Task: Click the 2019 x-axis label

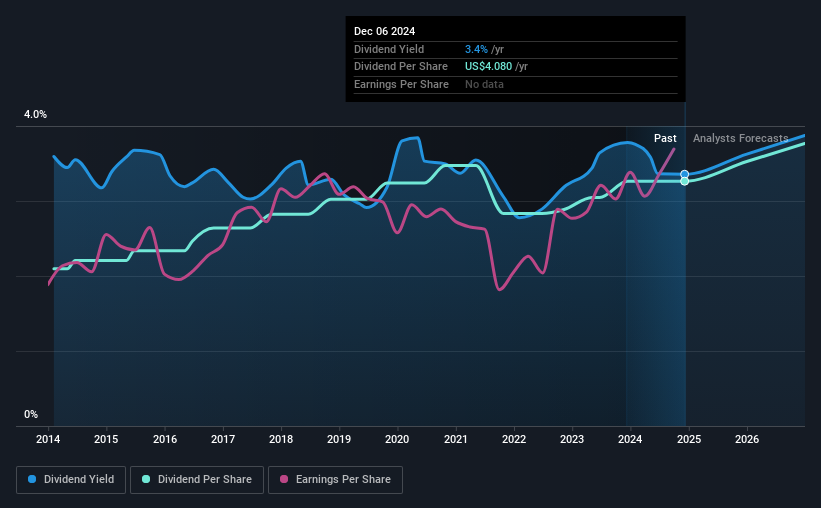Action: pyautogui.click(x=339, y=439)
